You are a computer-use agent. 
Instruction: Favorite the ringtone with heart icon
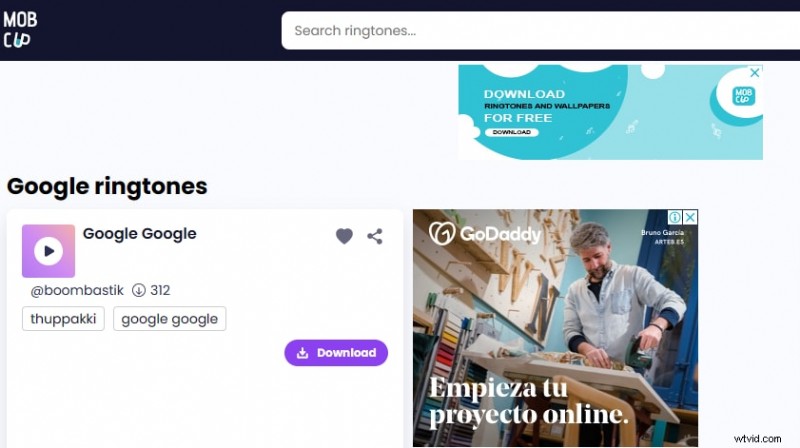344,236
